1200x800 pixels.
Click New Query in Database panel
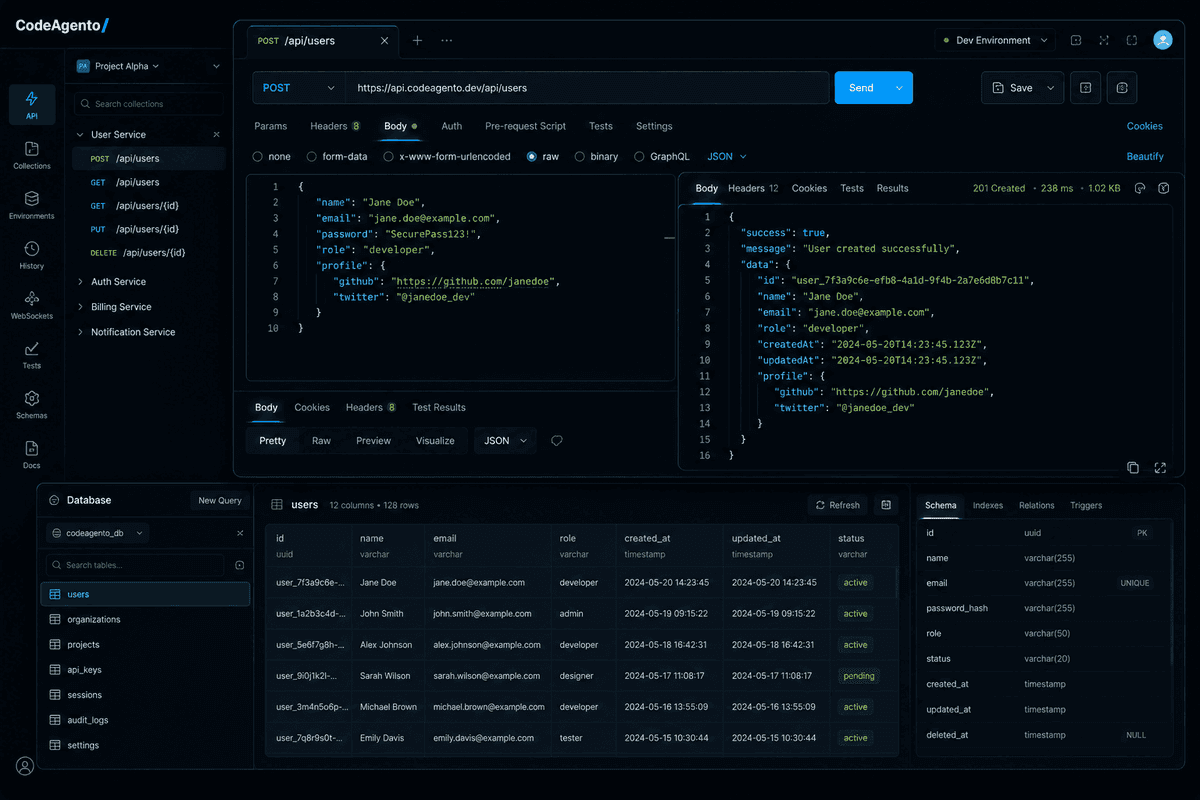pyautogui.click(x=220, y=500)
